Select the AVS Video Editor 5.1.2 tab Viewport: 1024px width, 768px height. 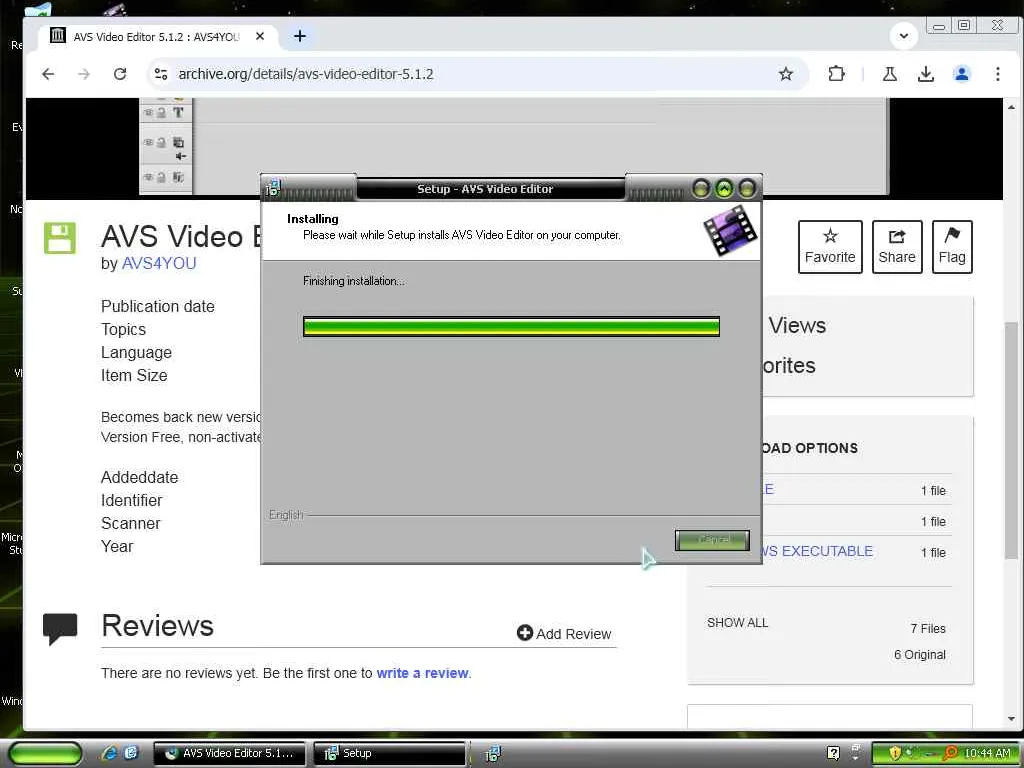[157, 37]
